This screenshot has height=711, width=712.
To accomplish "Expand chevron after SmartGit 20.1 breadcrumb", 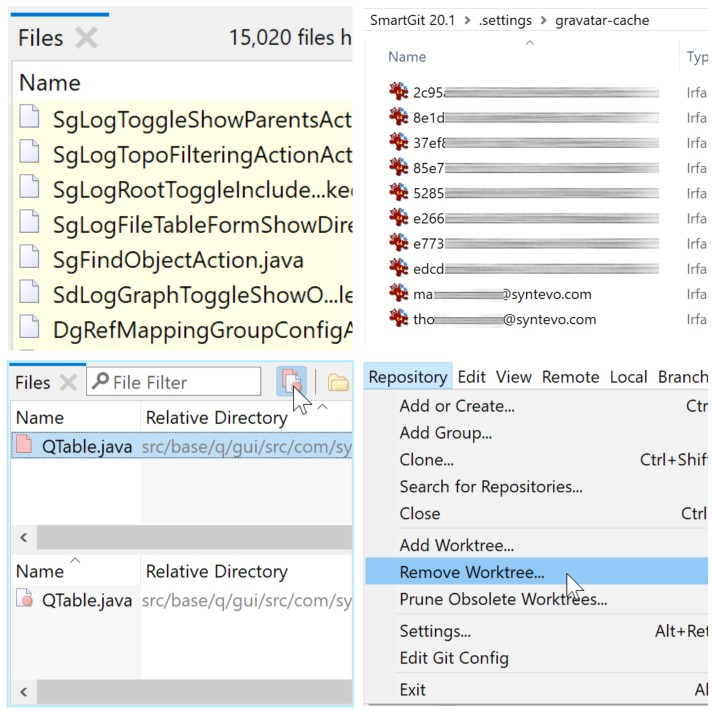I will pyautogui.click(x=467, y=20).
